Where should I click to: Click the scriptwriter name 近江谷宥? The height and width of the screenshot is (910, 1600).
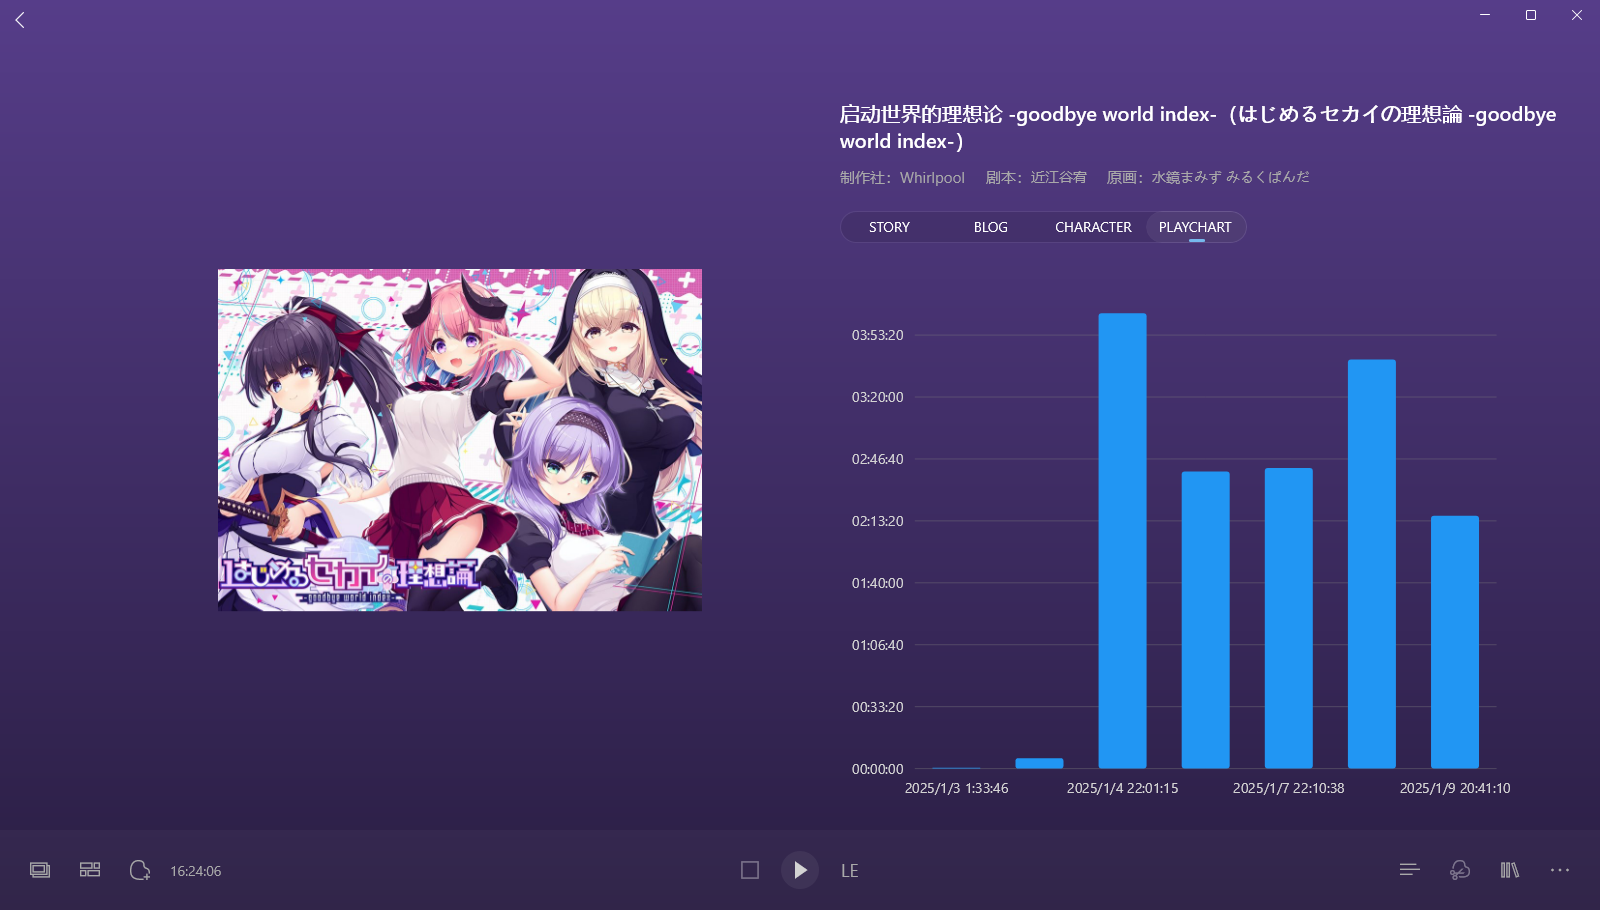(x=1058, y=177)
